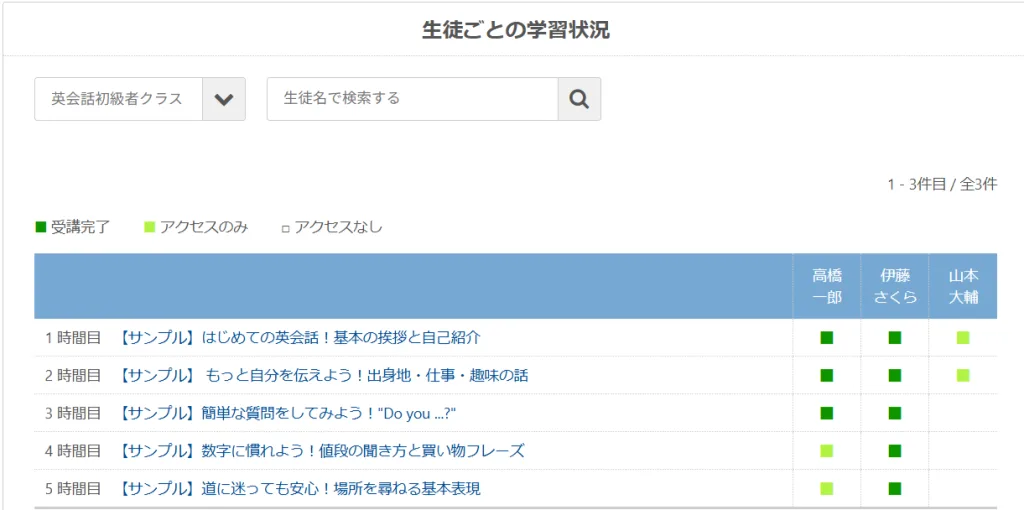The height and width of the screenshot is (510, 1024).
Task: Click the magnifying glass search icon
Action: click(x=579, y=99)
